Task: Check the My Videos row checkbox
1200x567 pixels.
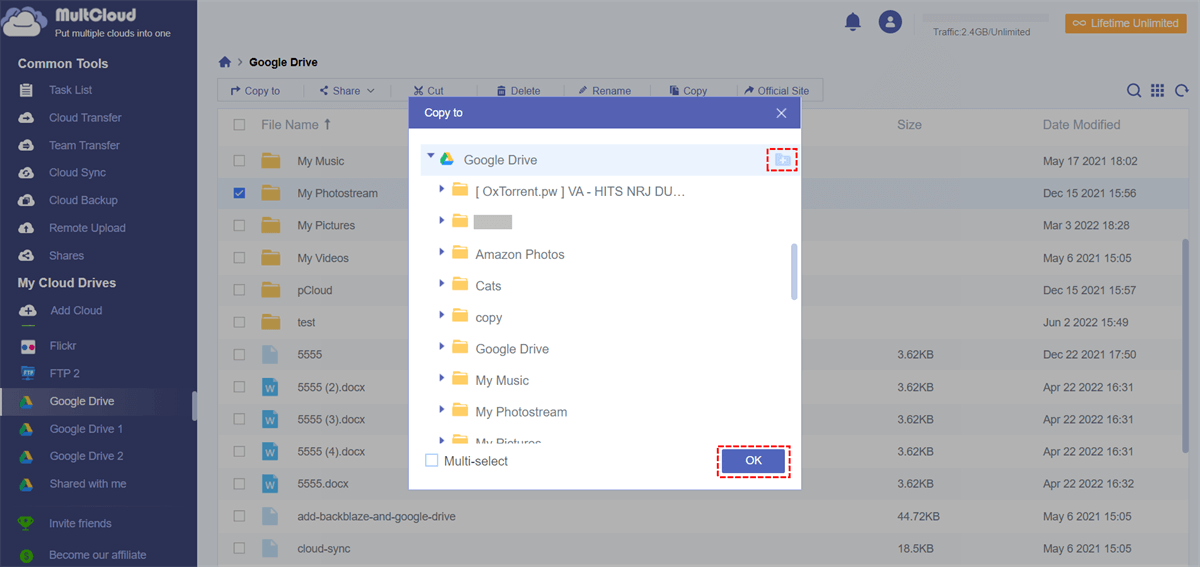Action: 239,258
